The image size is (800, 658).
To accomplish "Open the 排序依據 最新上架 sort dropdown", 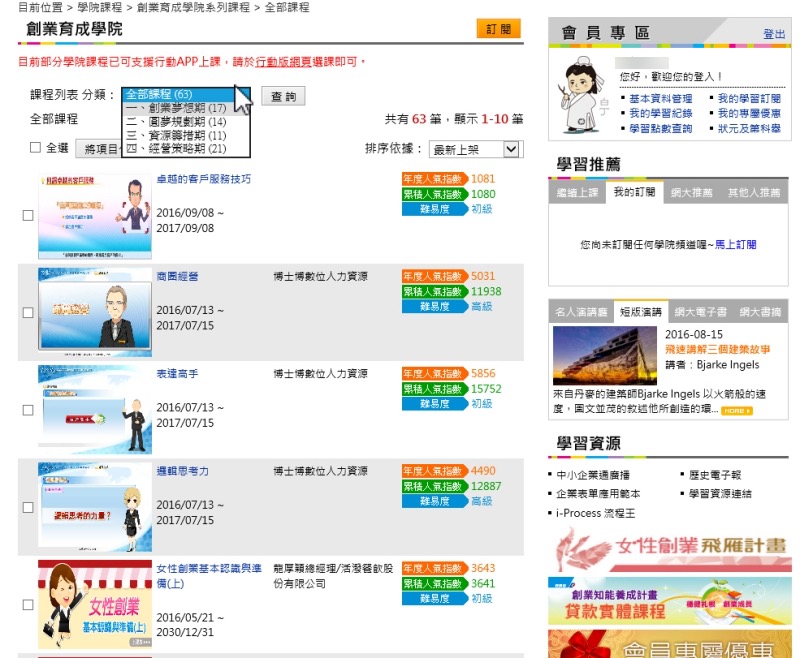I will pos(476,149).
